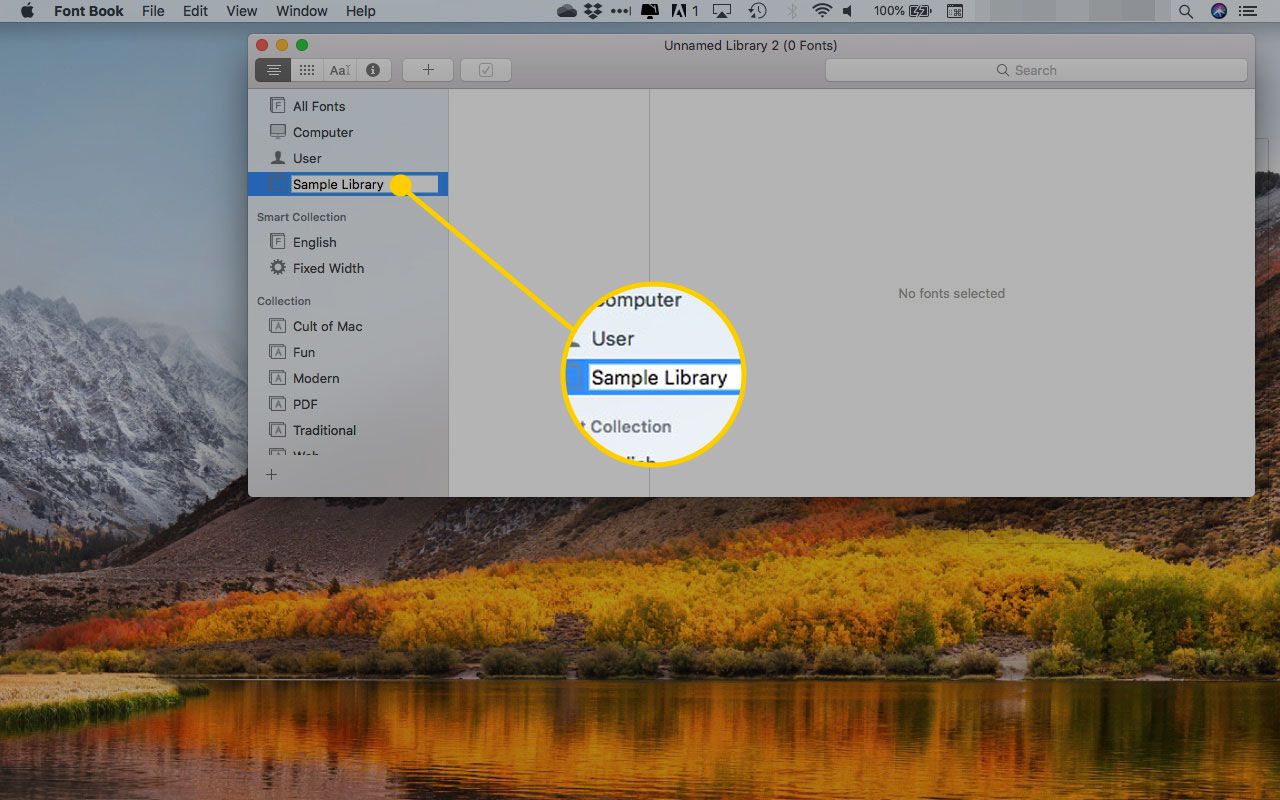The width and height of the screenshot is (1280, 800).
Task: Open the Font Book menu
Action: pyautogui.click(x=88, y=11)
